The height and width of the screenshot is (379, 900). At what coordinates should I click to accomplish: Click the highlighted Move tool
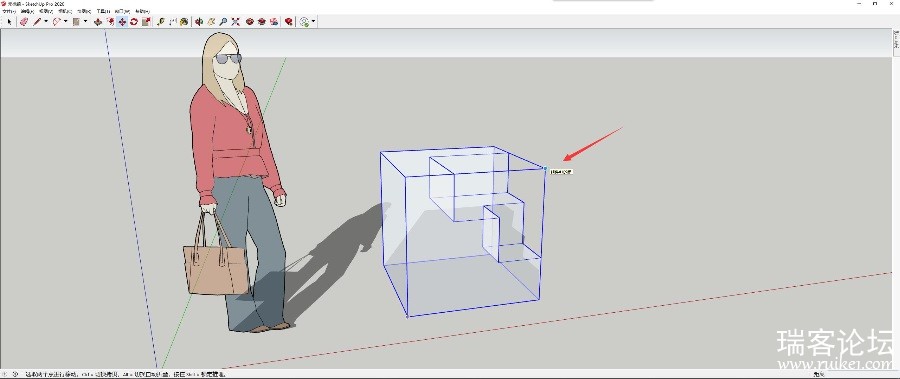(122, 22)
